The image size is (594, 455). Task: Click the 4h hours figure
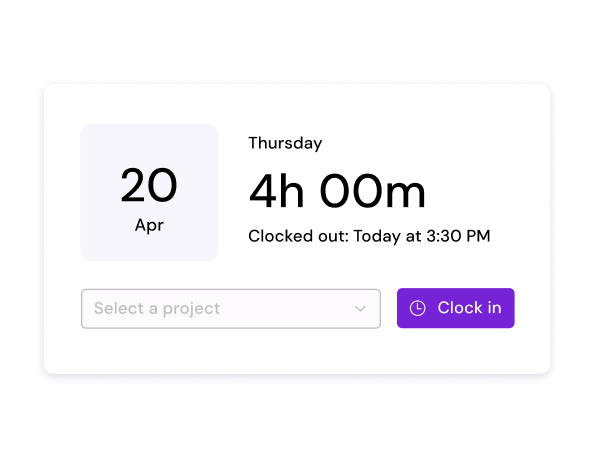276,191
